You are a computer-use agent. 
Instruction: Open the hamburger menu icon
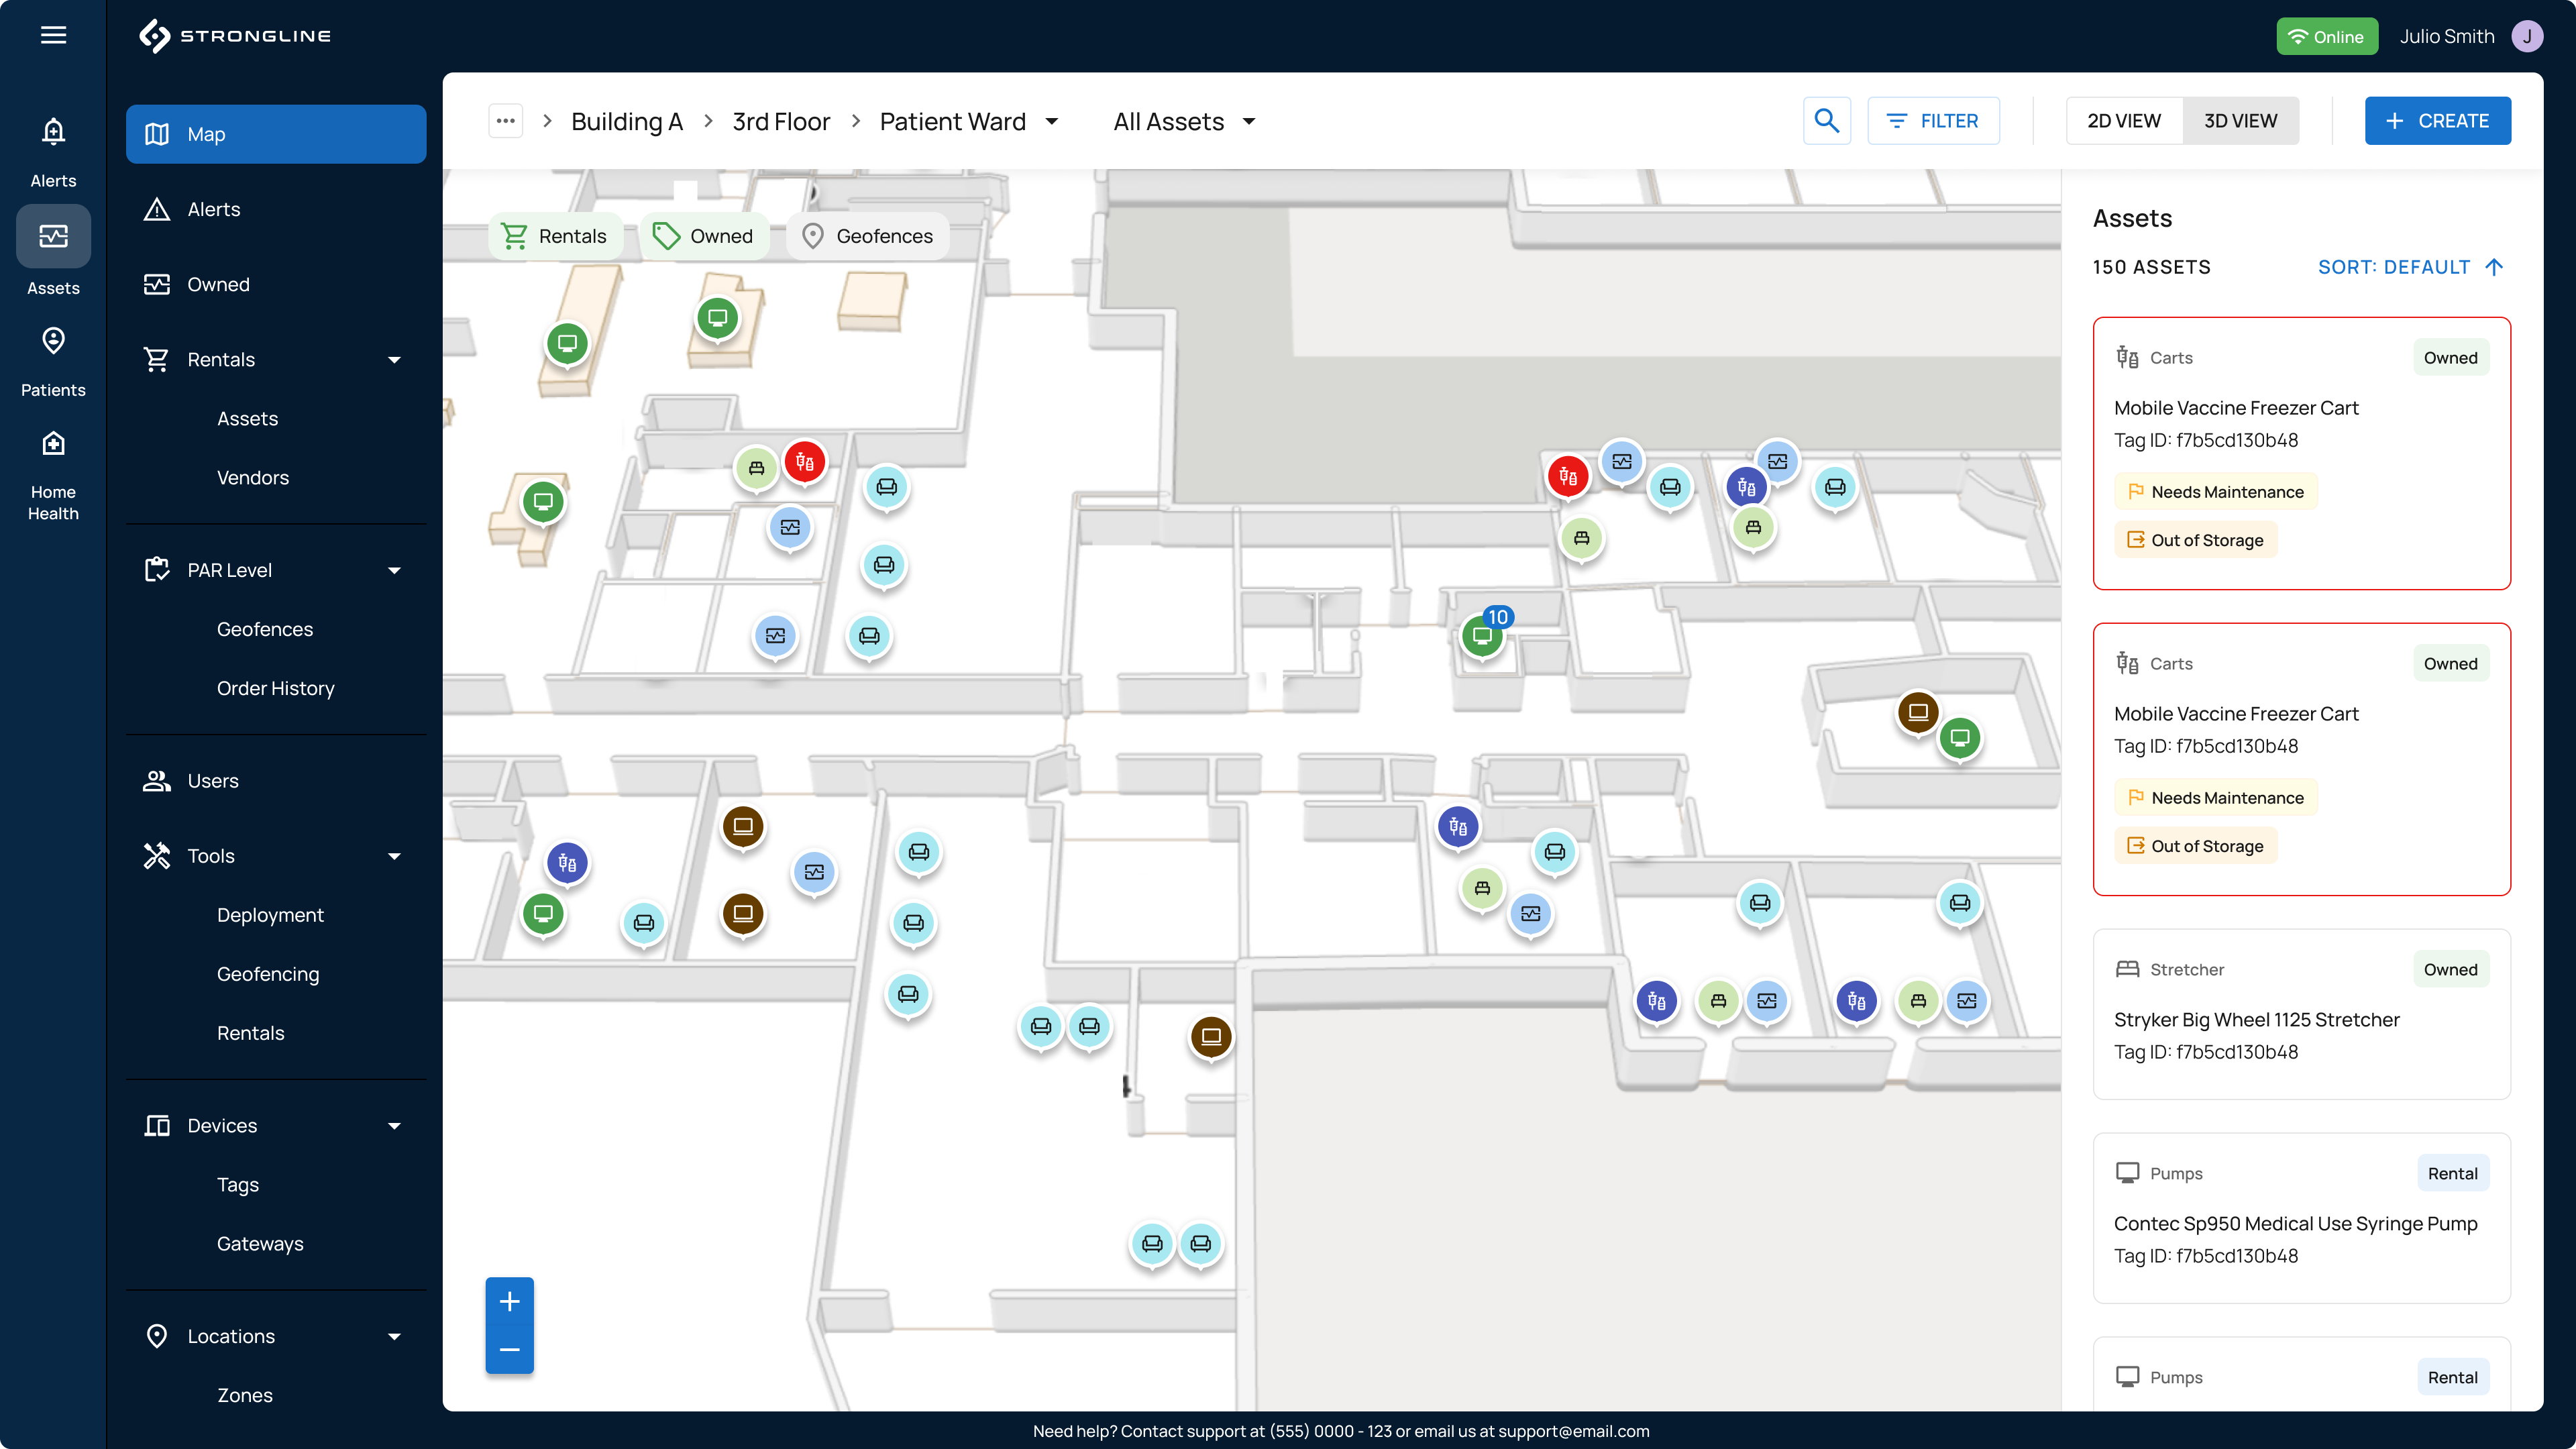[x=53, y=35]
